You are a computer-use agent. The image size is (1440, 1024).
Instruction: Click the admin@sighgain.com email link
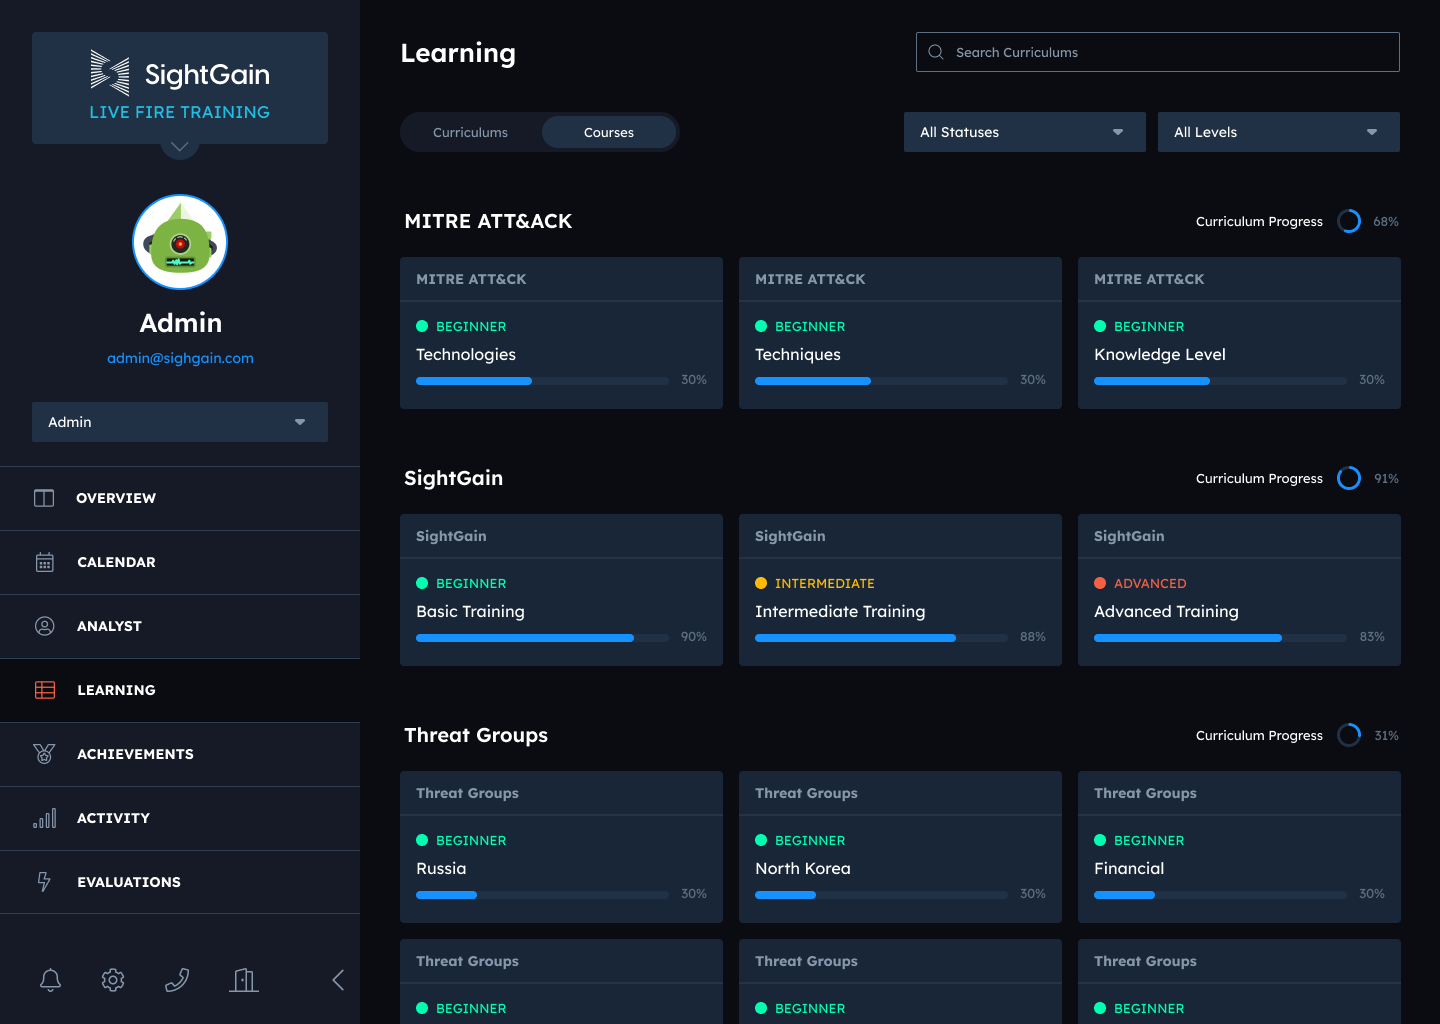click(180, 358)
